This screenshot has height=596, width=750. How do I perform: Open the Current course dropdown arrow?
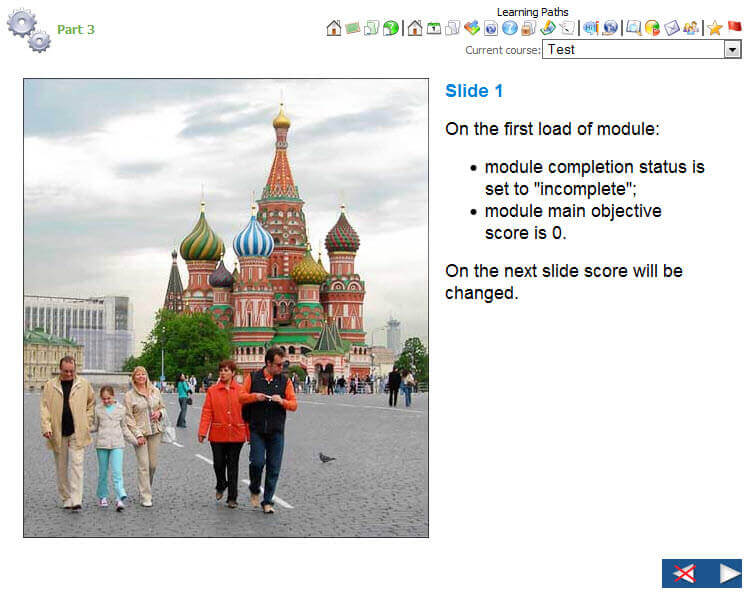[732, 49]
